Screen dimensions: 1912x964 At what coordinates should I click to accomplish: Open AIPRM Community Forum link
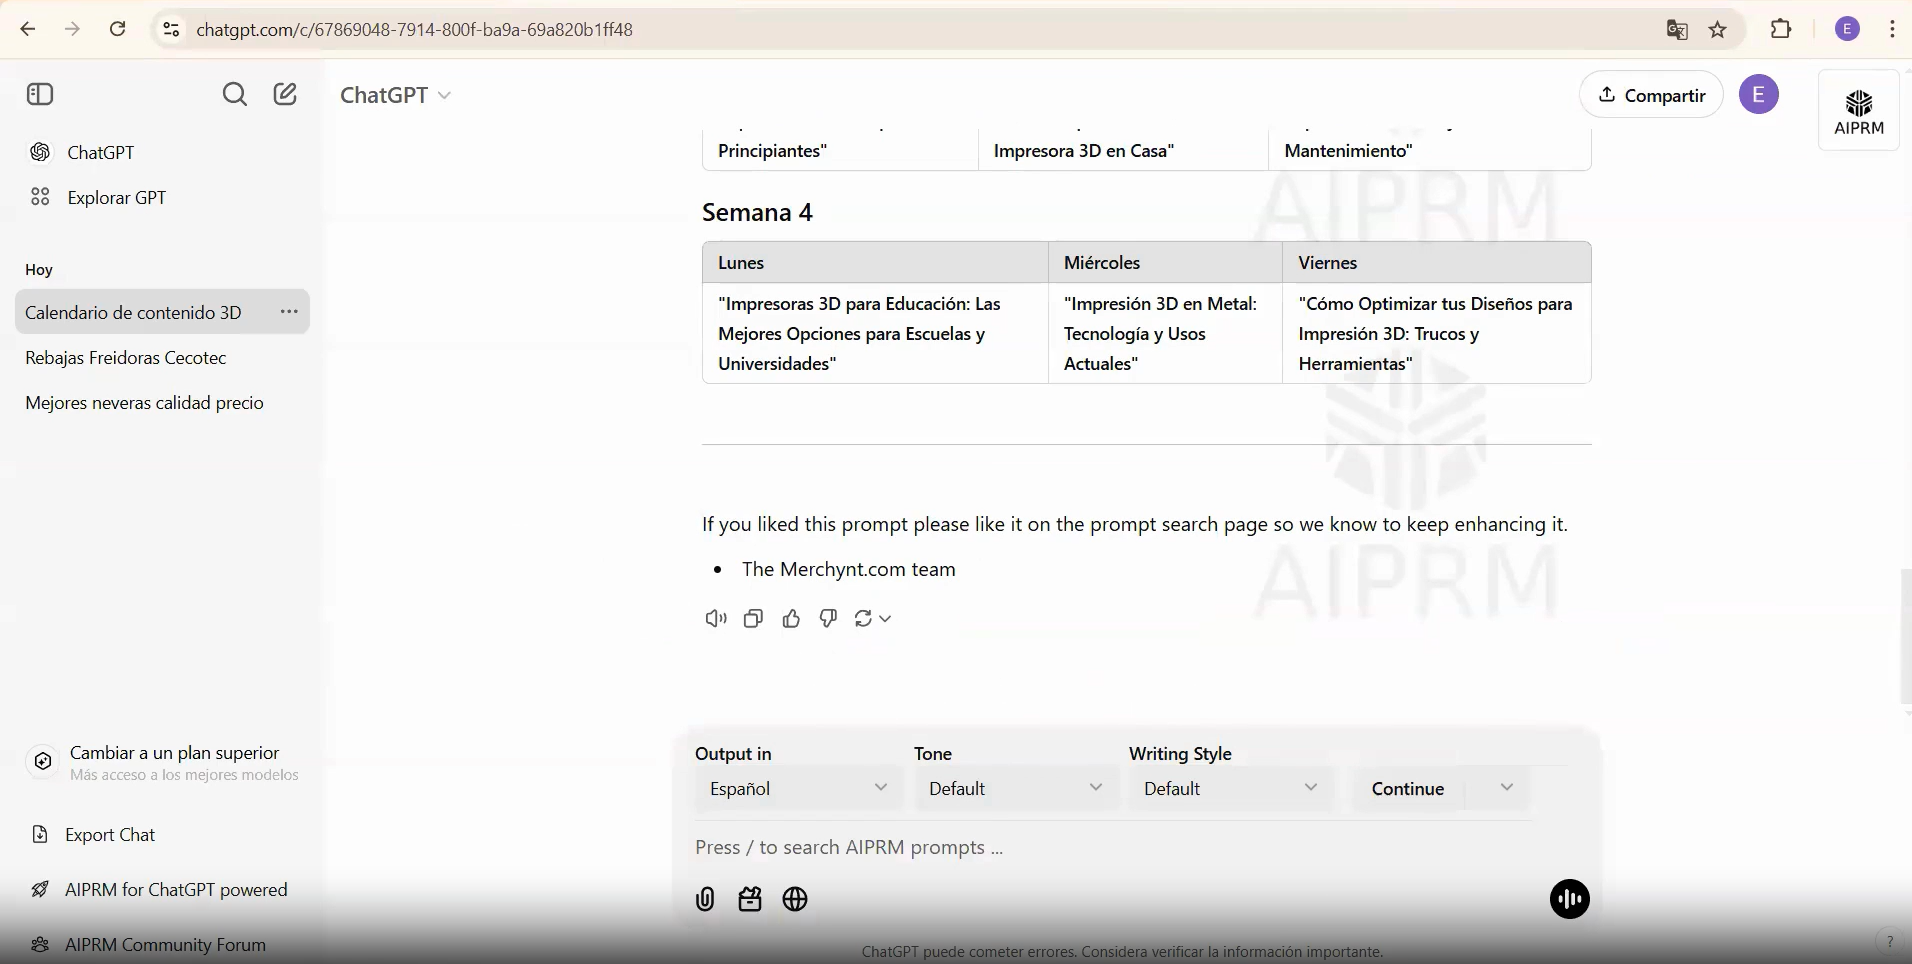click(x=165, y=944)
